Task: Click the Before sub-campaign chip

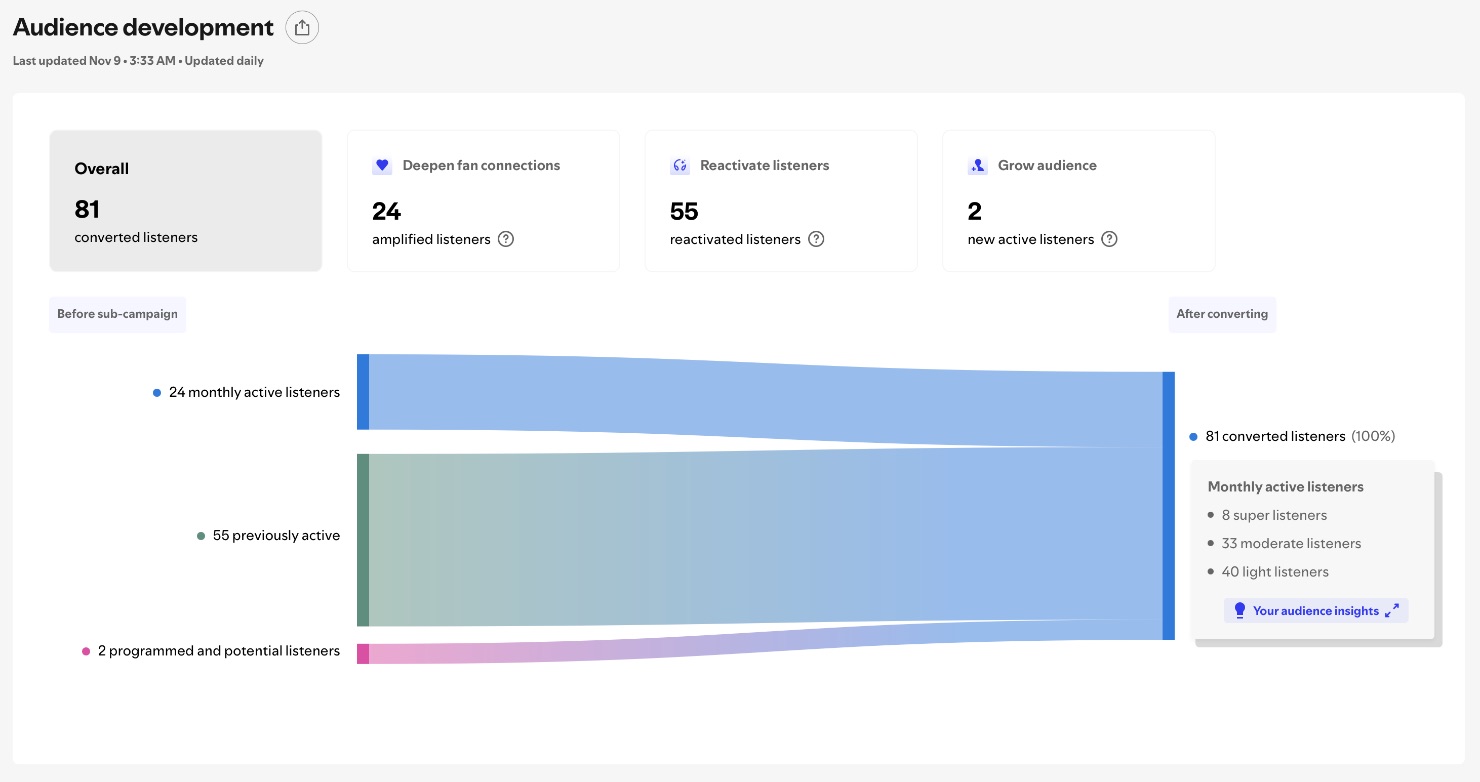Action: (x=117, y=314)
